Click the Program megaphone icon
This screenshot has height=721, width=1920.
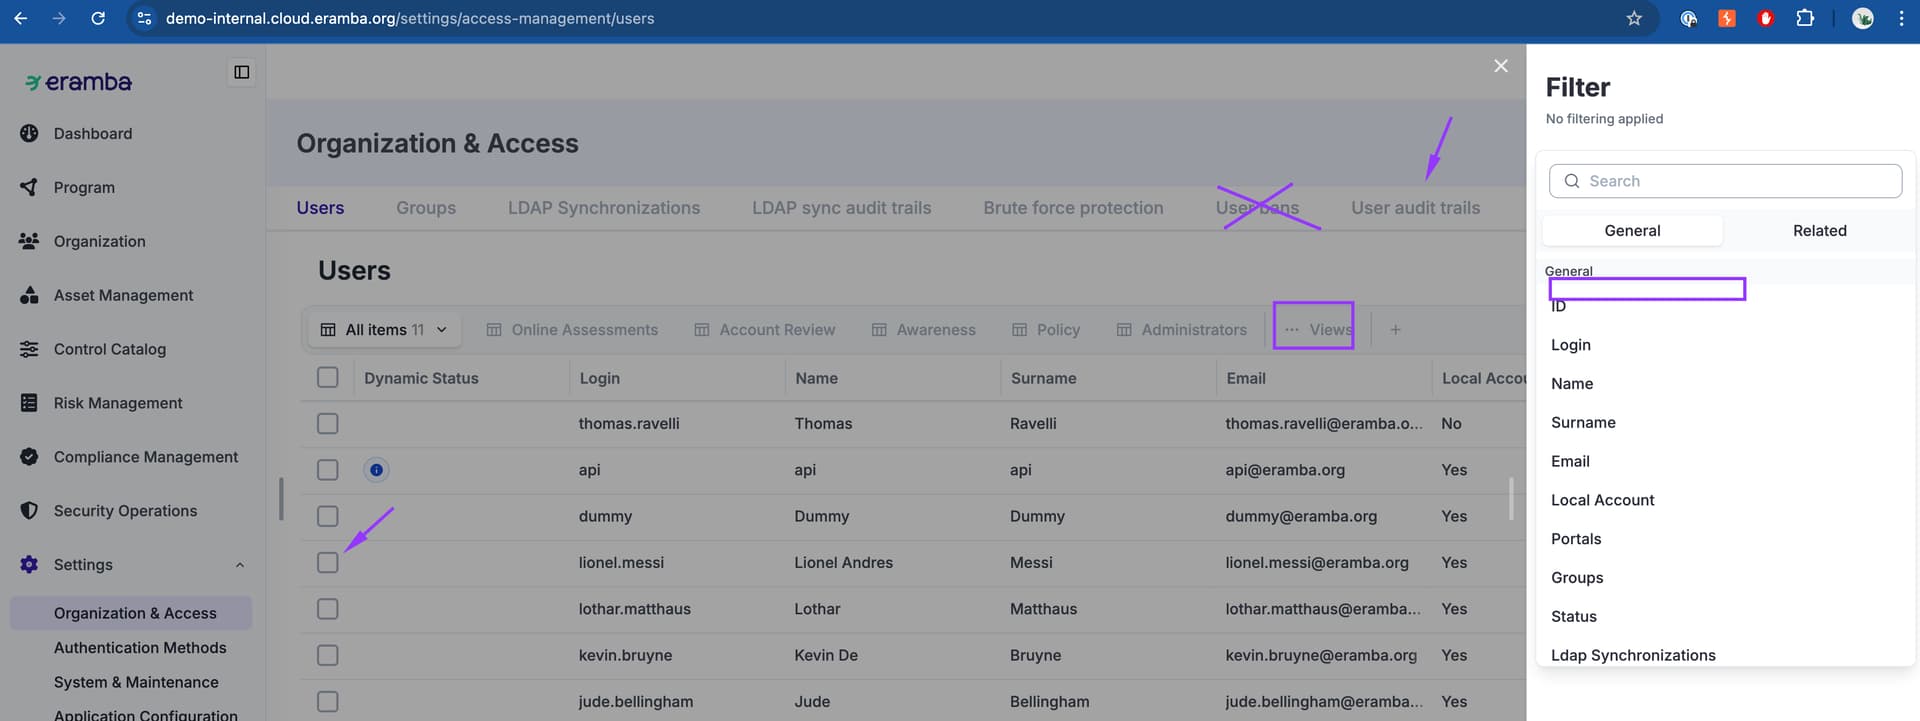click(x=29, y=187)
